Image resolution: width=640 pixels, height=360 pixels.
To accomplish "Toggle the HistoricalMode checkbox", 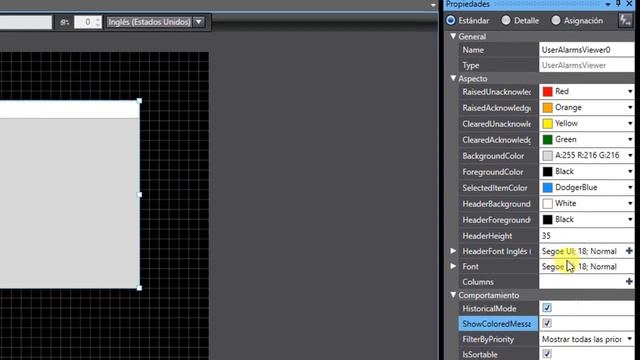I will tap(547, 308).
